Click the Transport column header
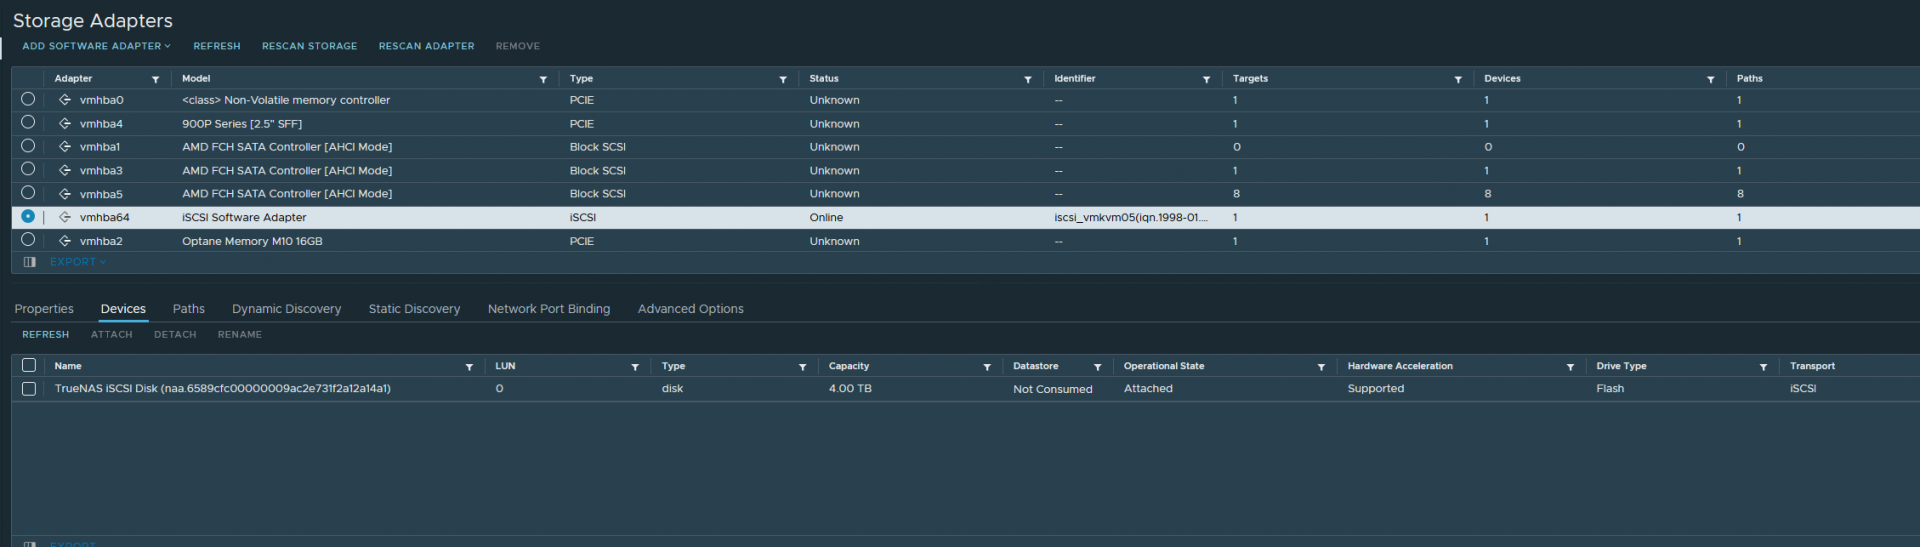 click(x=1812, y=367)
